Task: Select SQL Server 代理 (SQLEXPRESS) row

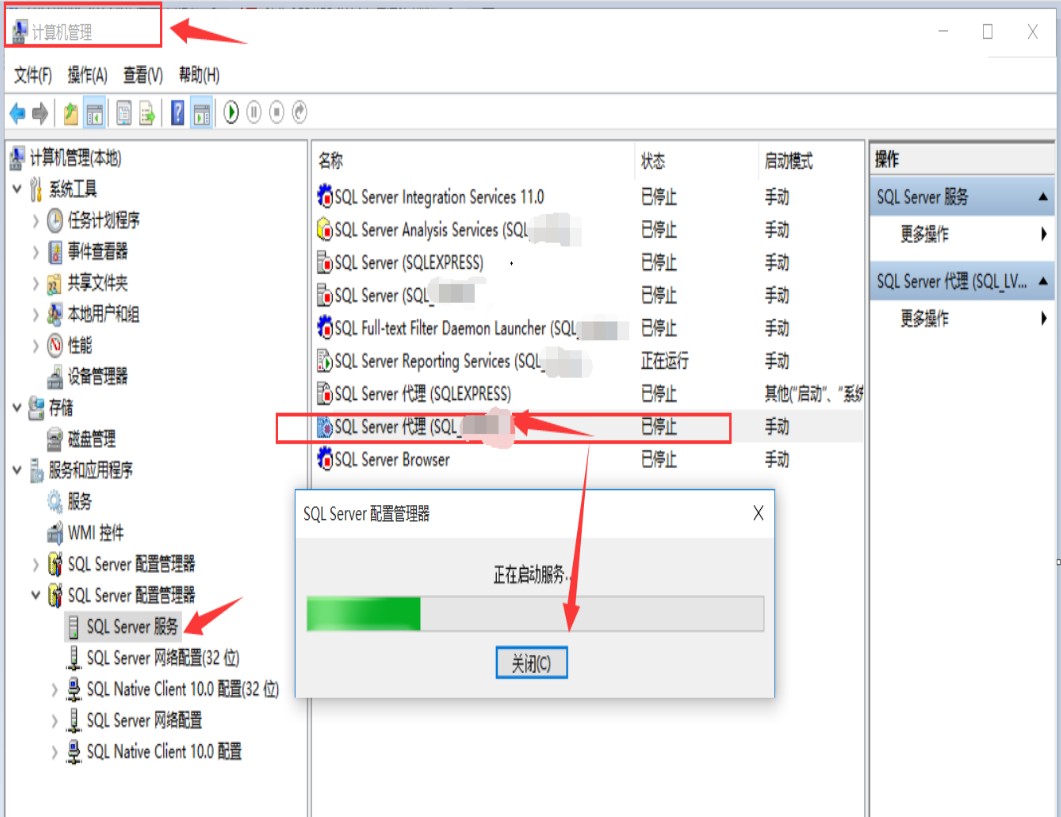Action: click(x=589, y=394)
